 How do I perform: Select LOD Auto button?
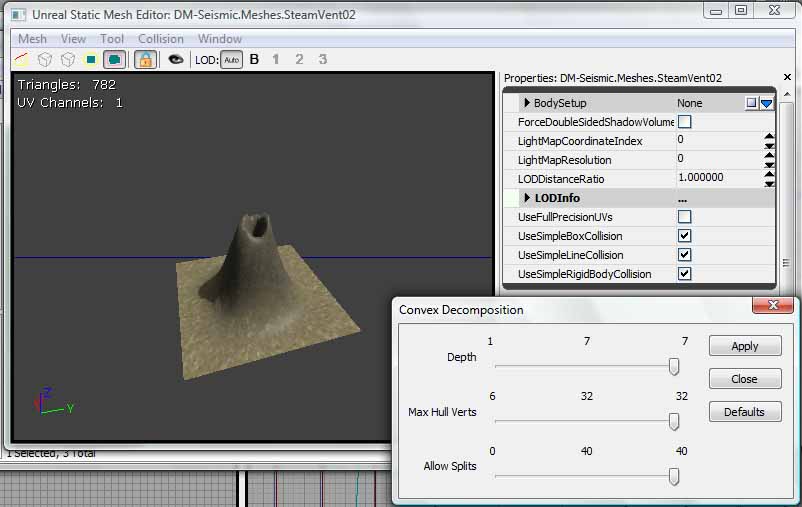point(231,60)
